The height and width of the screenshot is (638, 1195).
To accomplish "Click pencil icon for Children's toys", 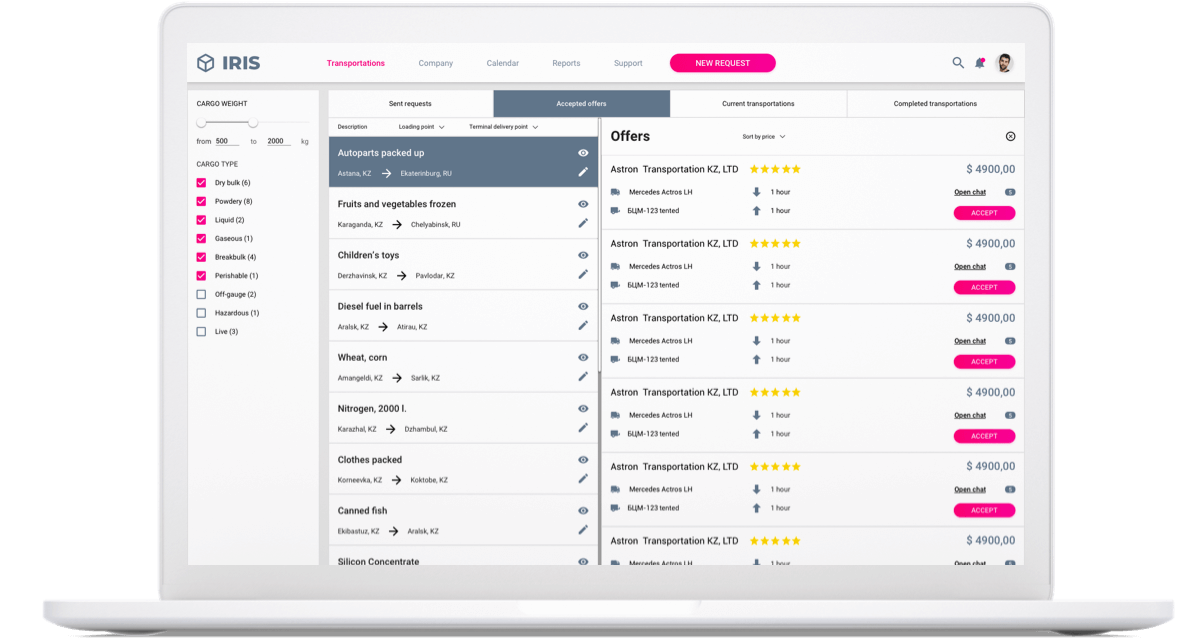I will point(583,274).
